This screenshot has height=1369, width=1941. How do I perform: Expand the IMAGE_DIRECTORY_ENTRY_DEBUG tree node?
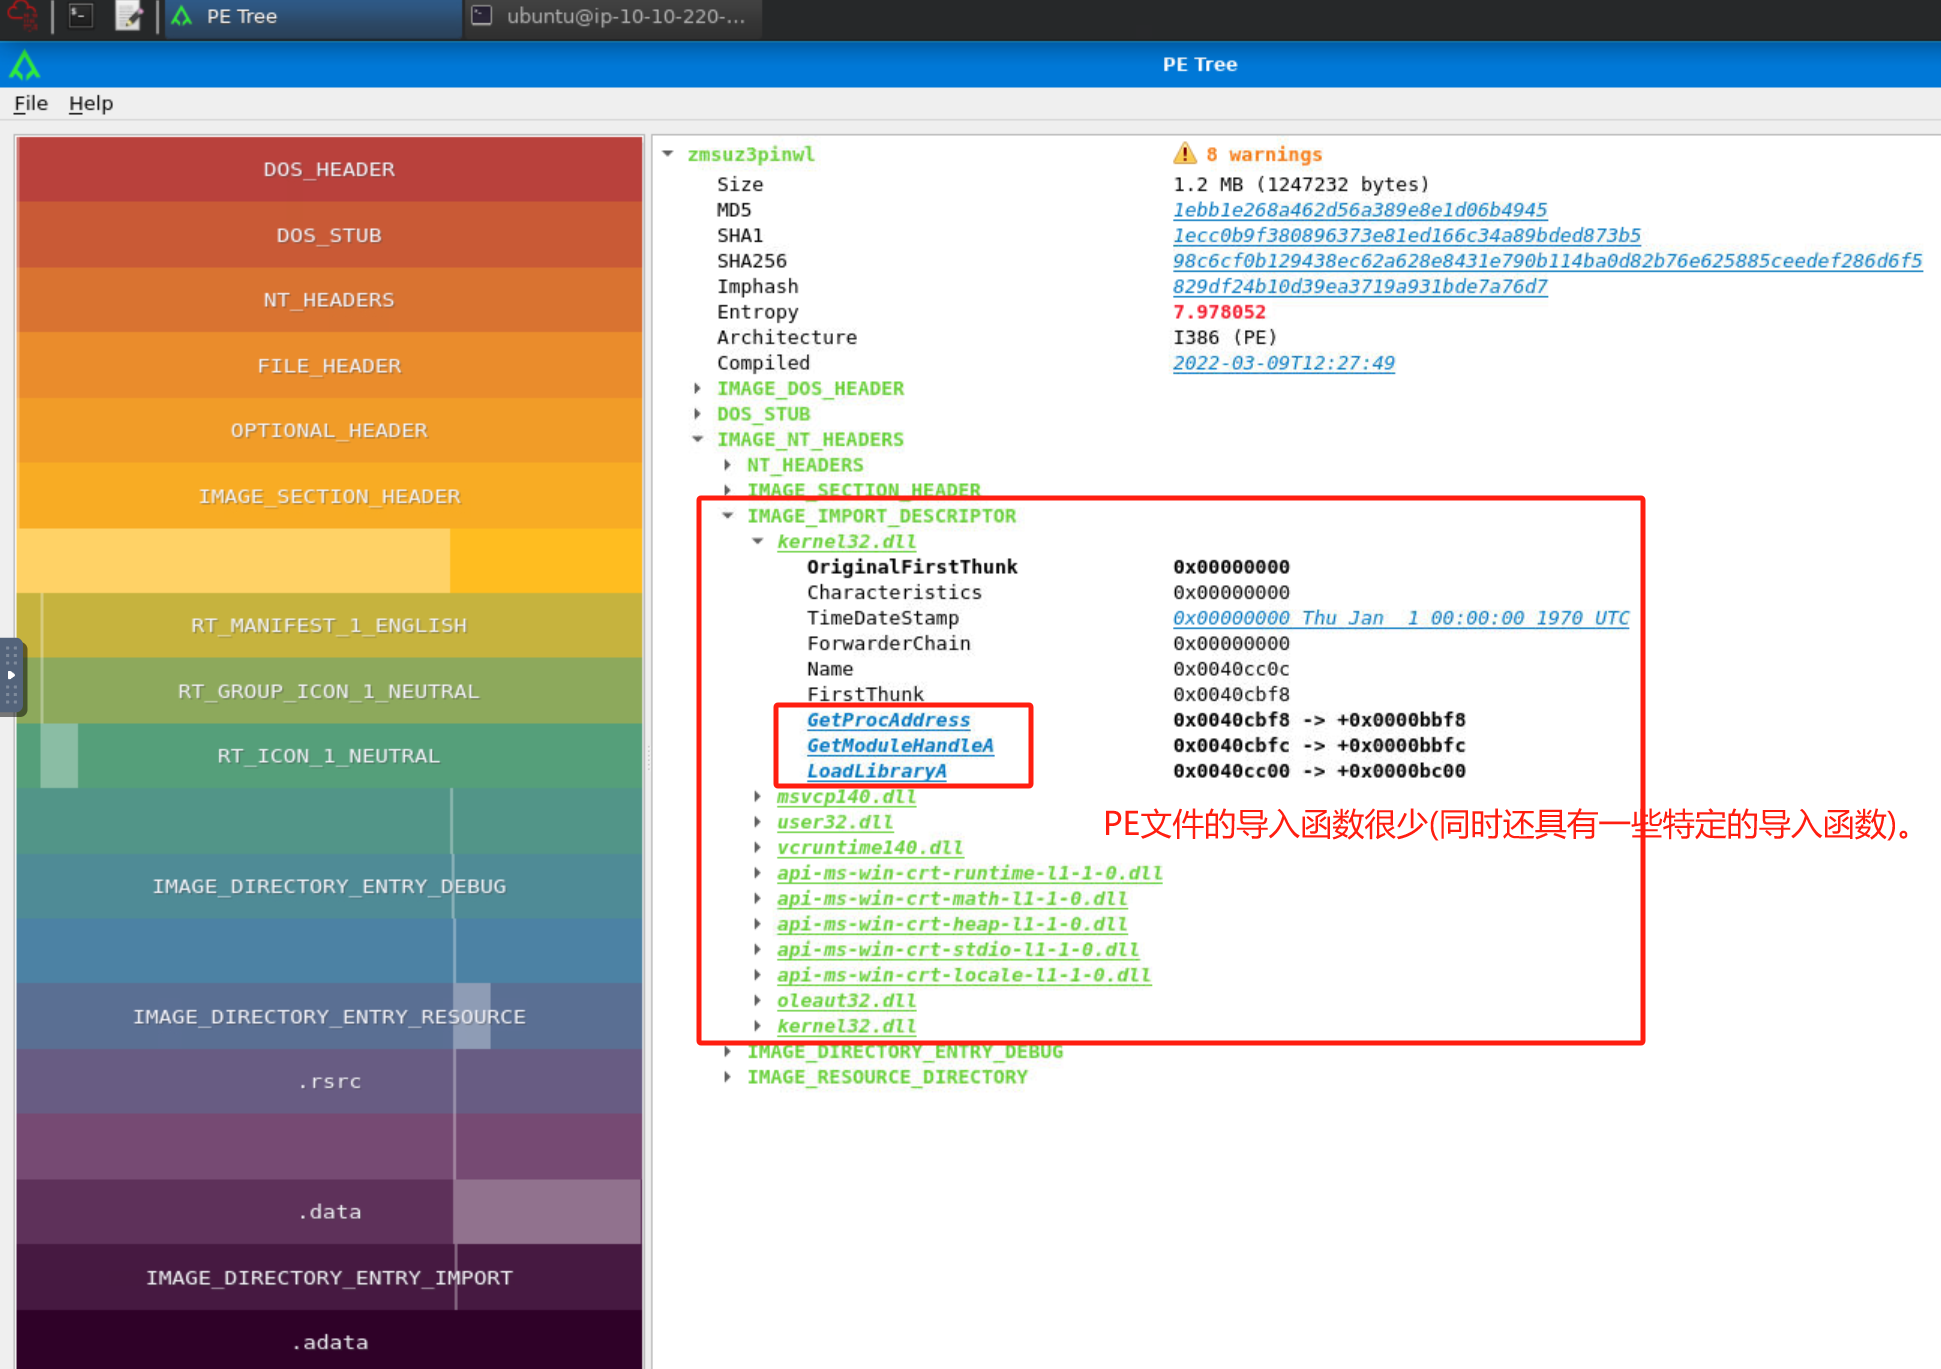[x=728, y=1052]
